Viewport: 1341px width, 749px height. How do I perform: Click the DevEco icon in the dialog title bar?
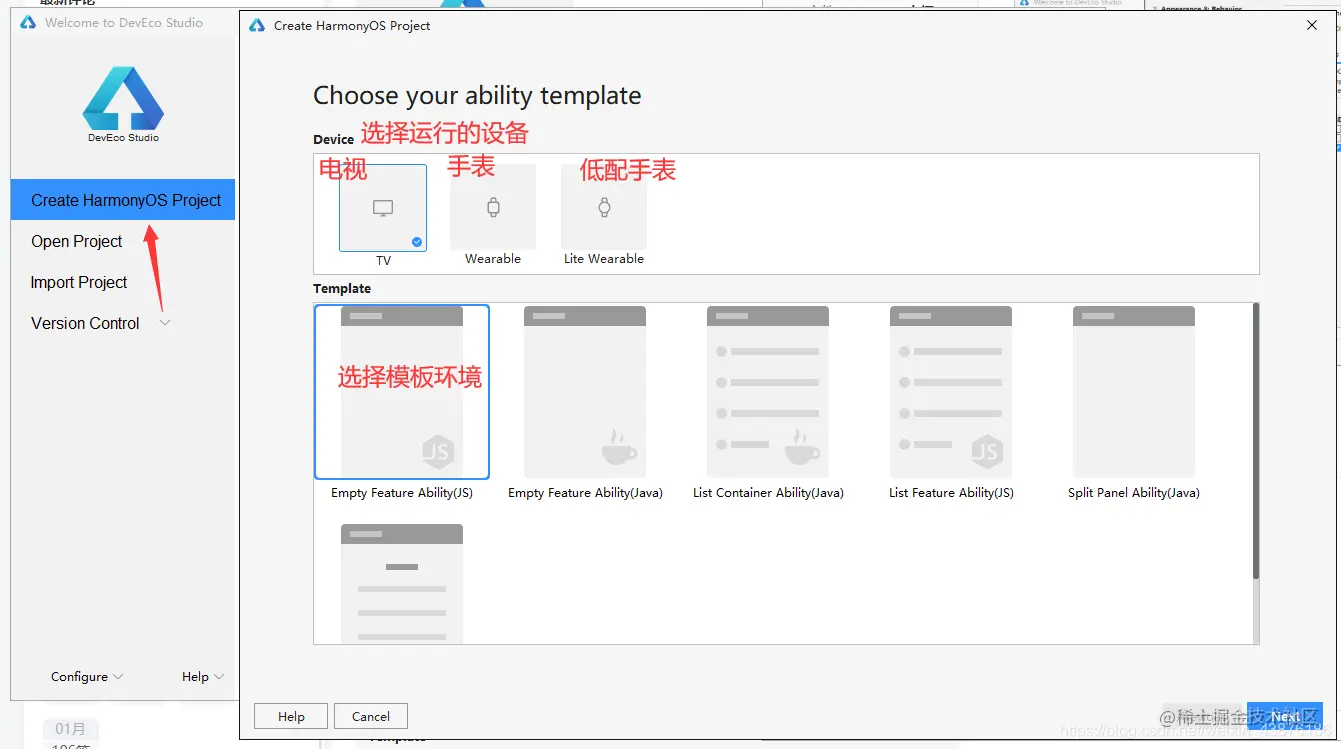[257, 25]
